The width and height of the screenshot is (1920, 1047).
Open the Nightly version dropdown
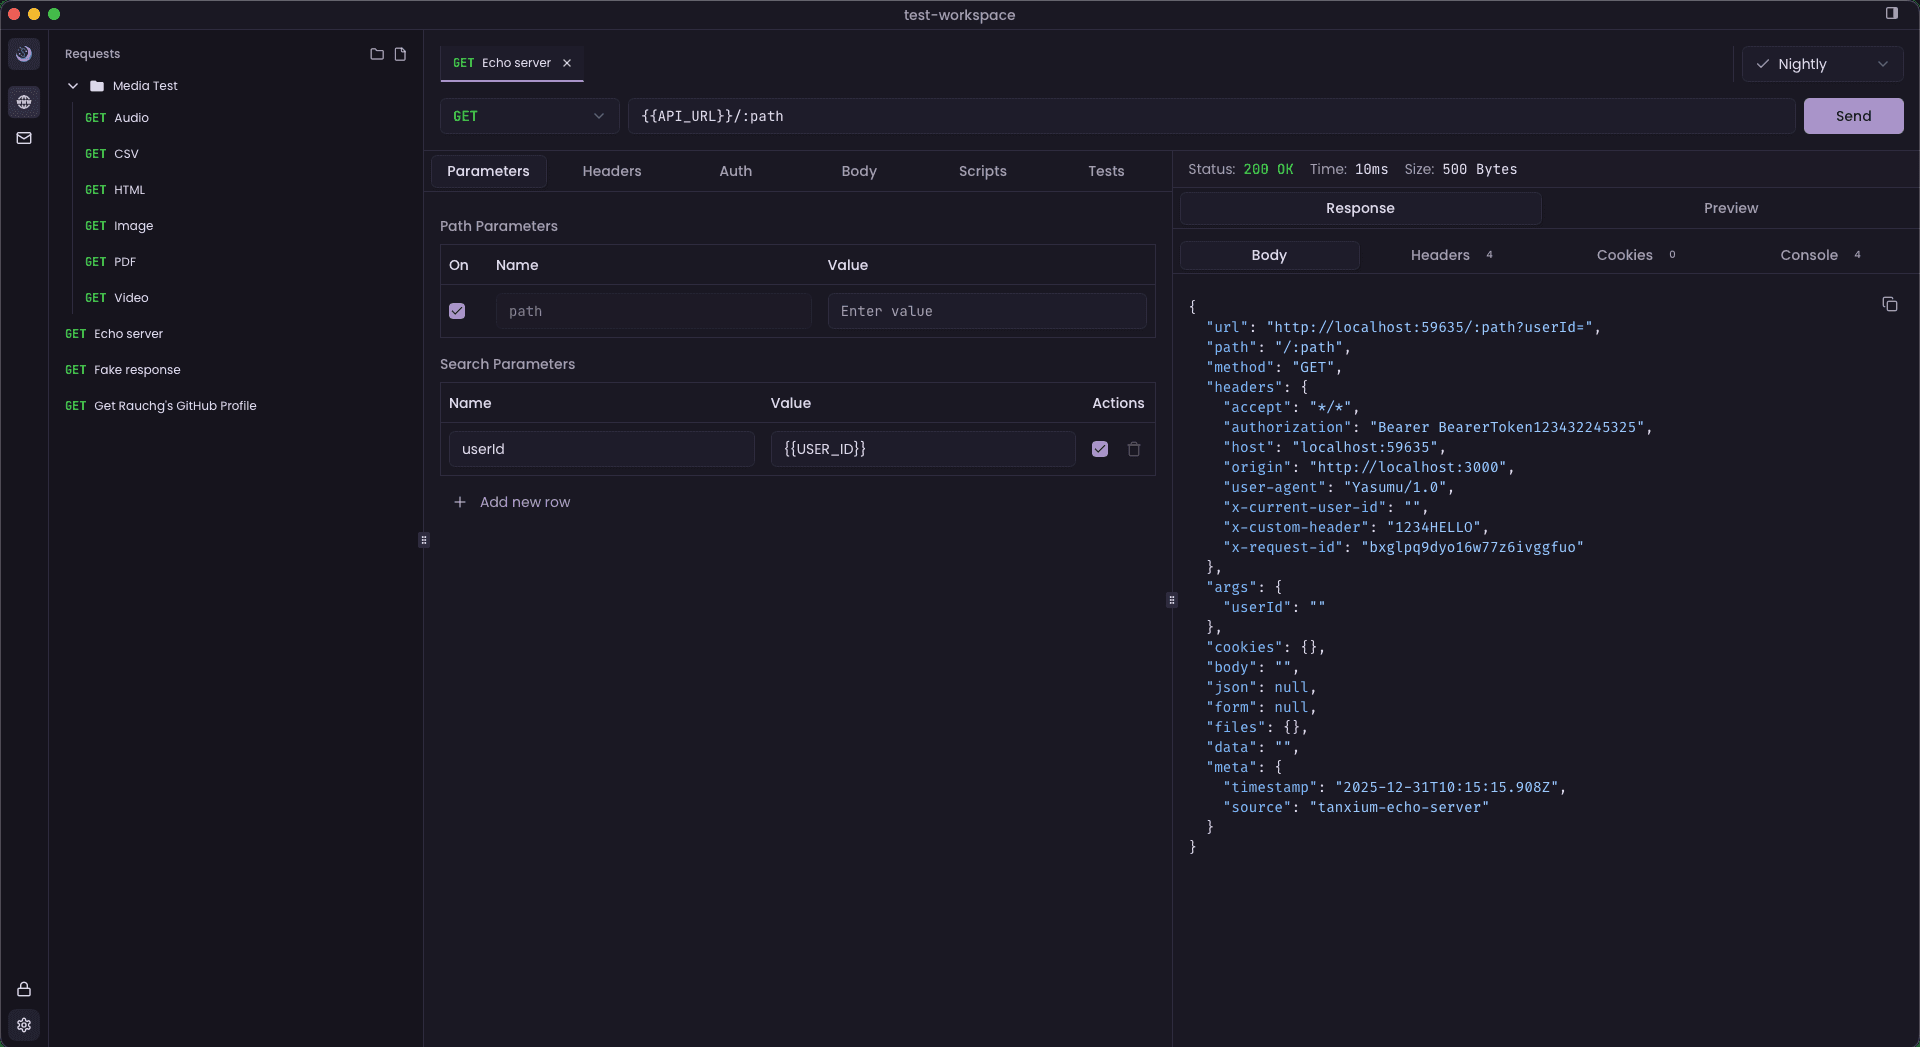click(1822, 63)
